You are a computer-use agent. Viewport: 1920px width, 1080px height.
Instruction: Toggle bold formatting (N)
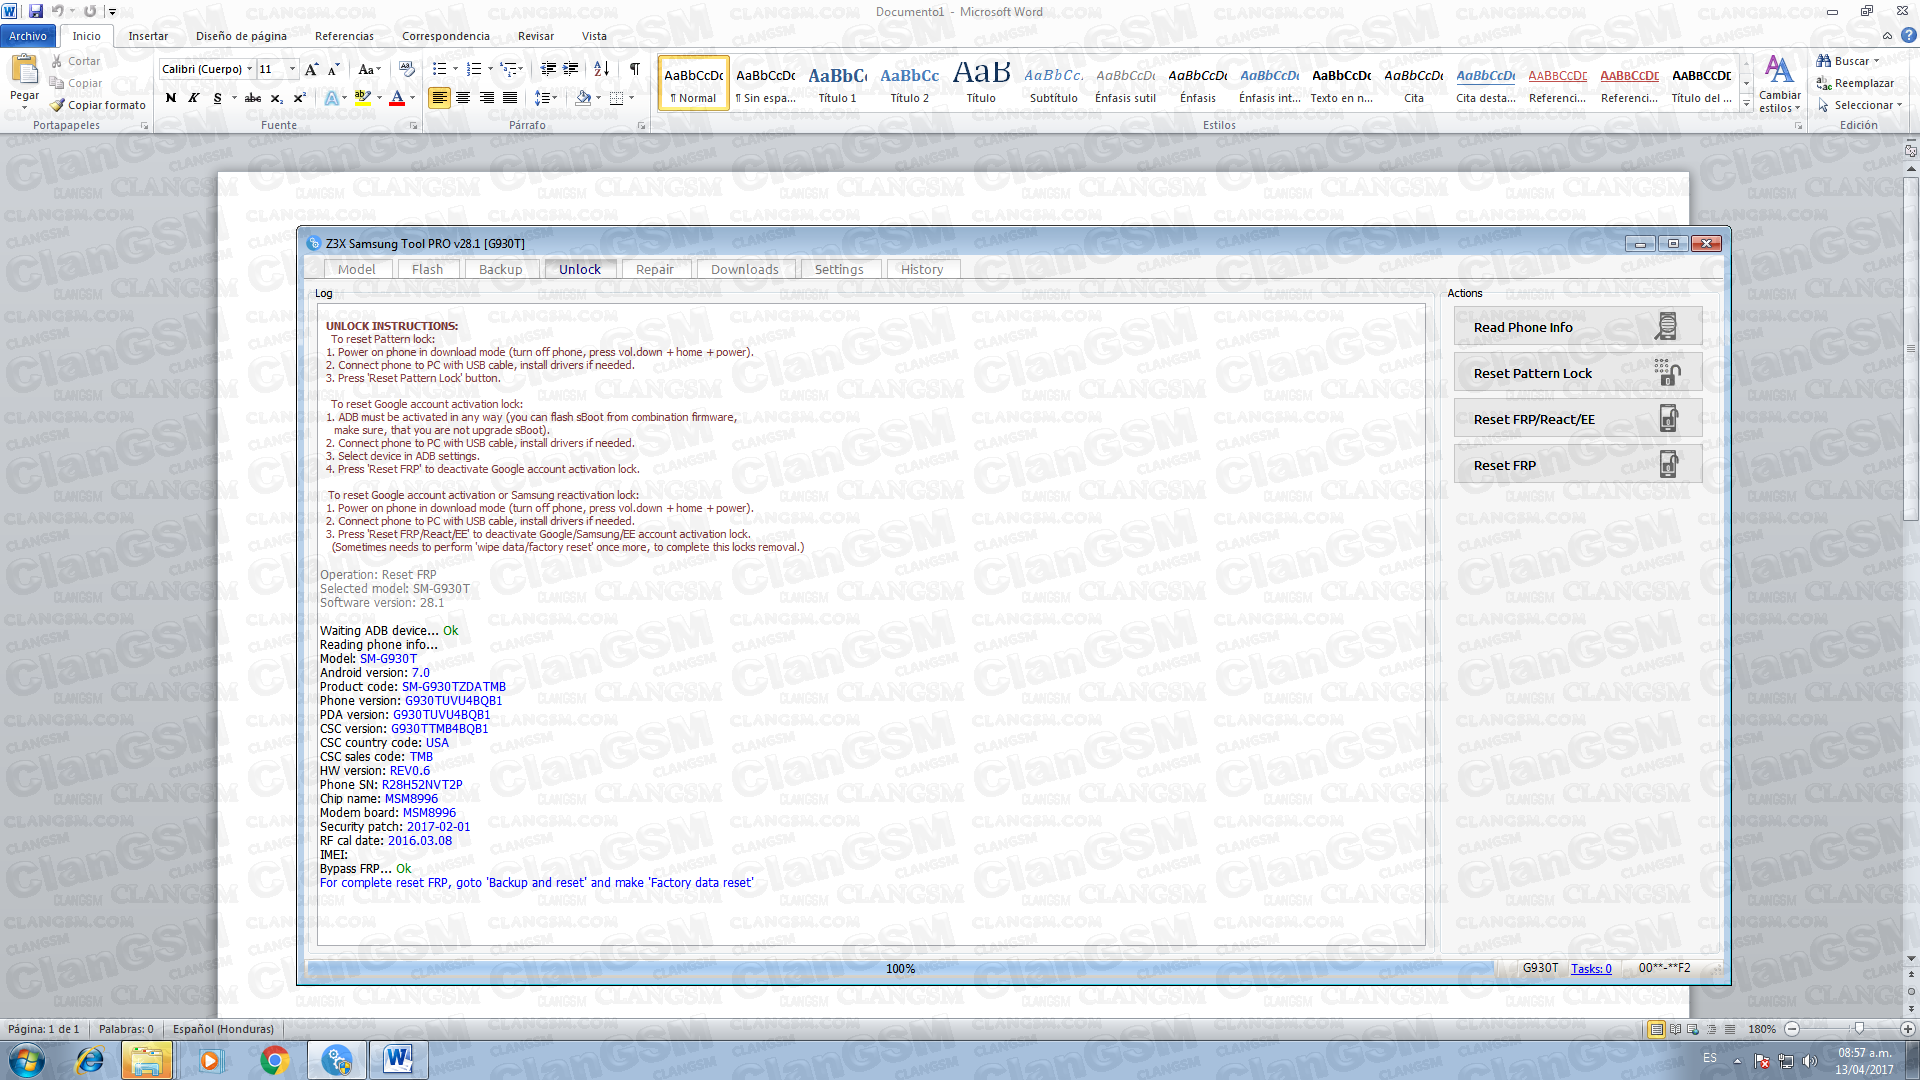(171, 98)
